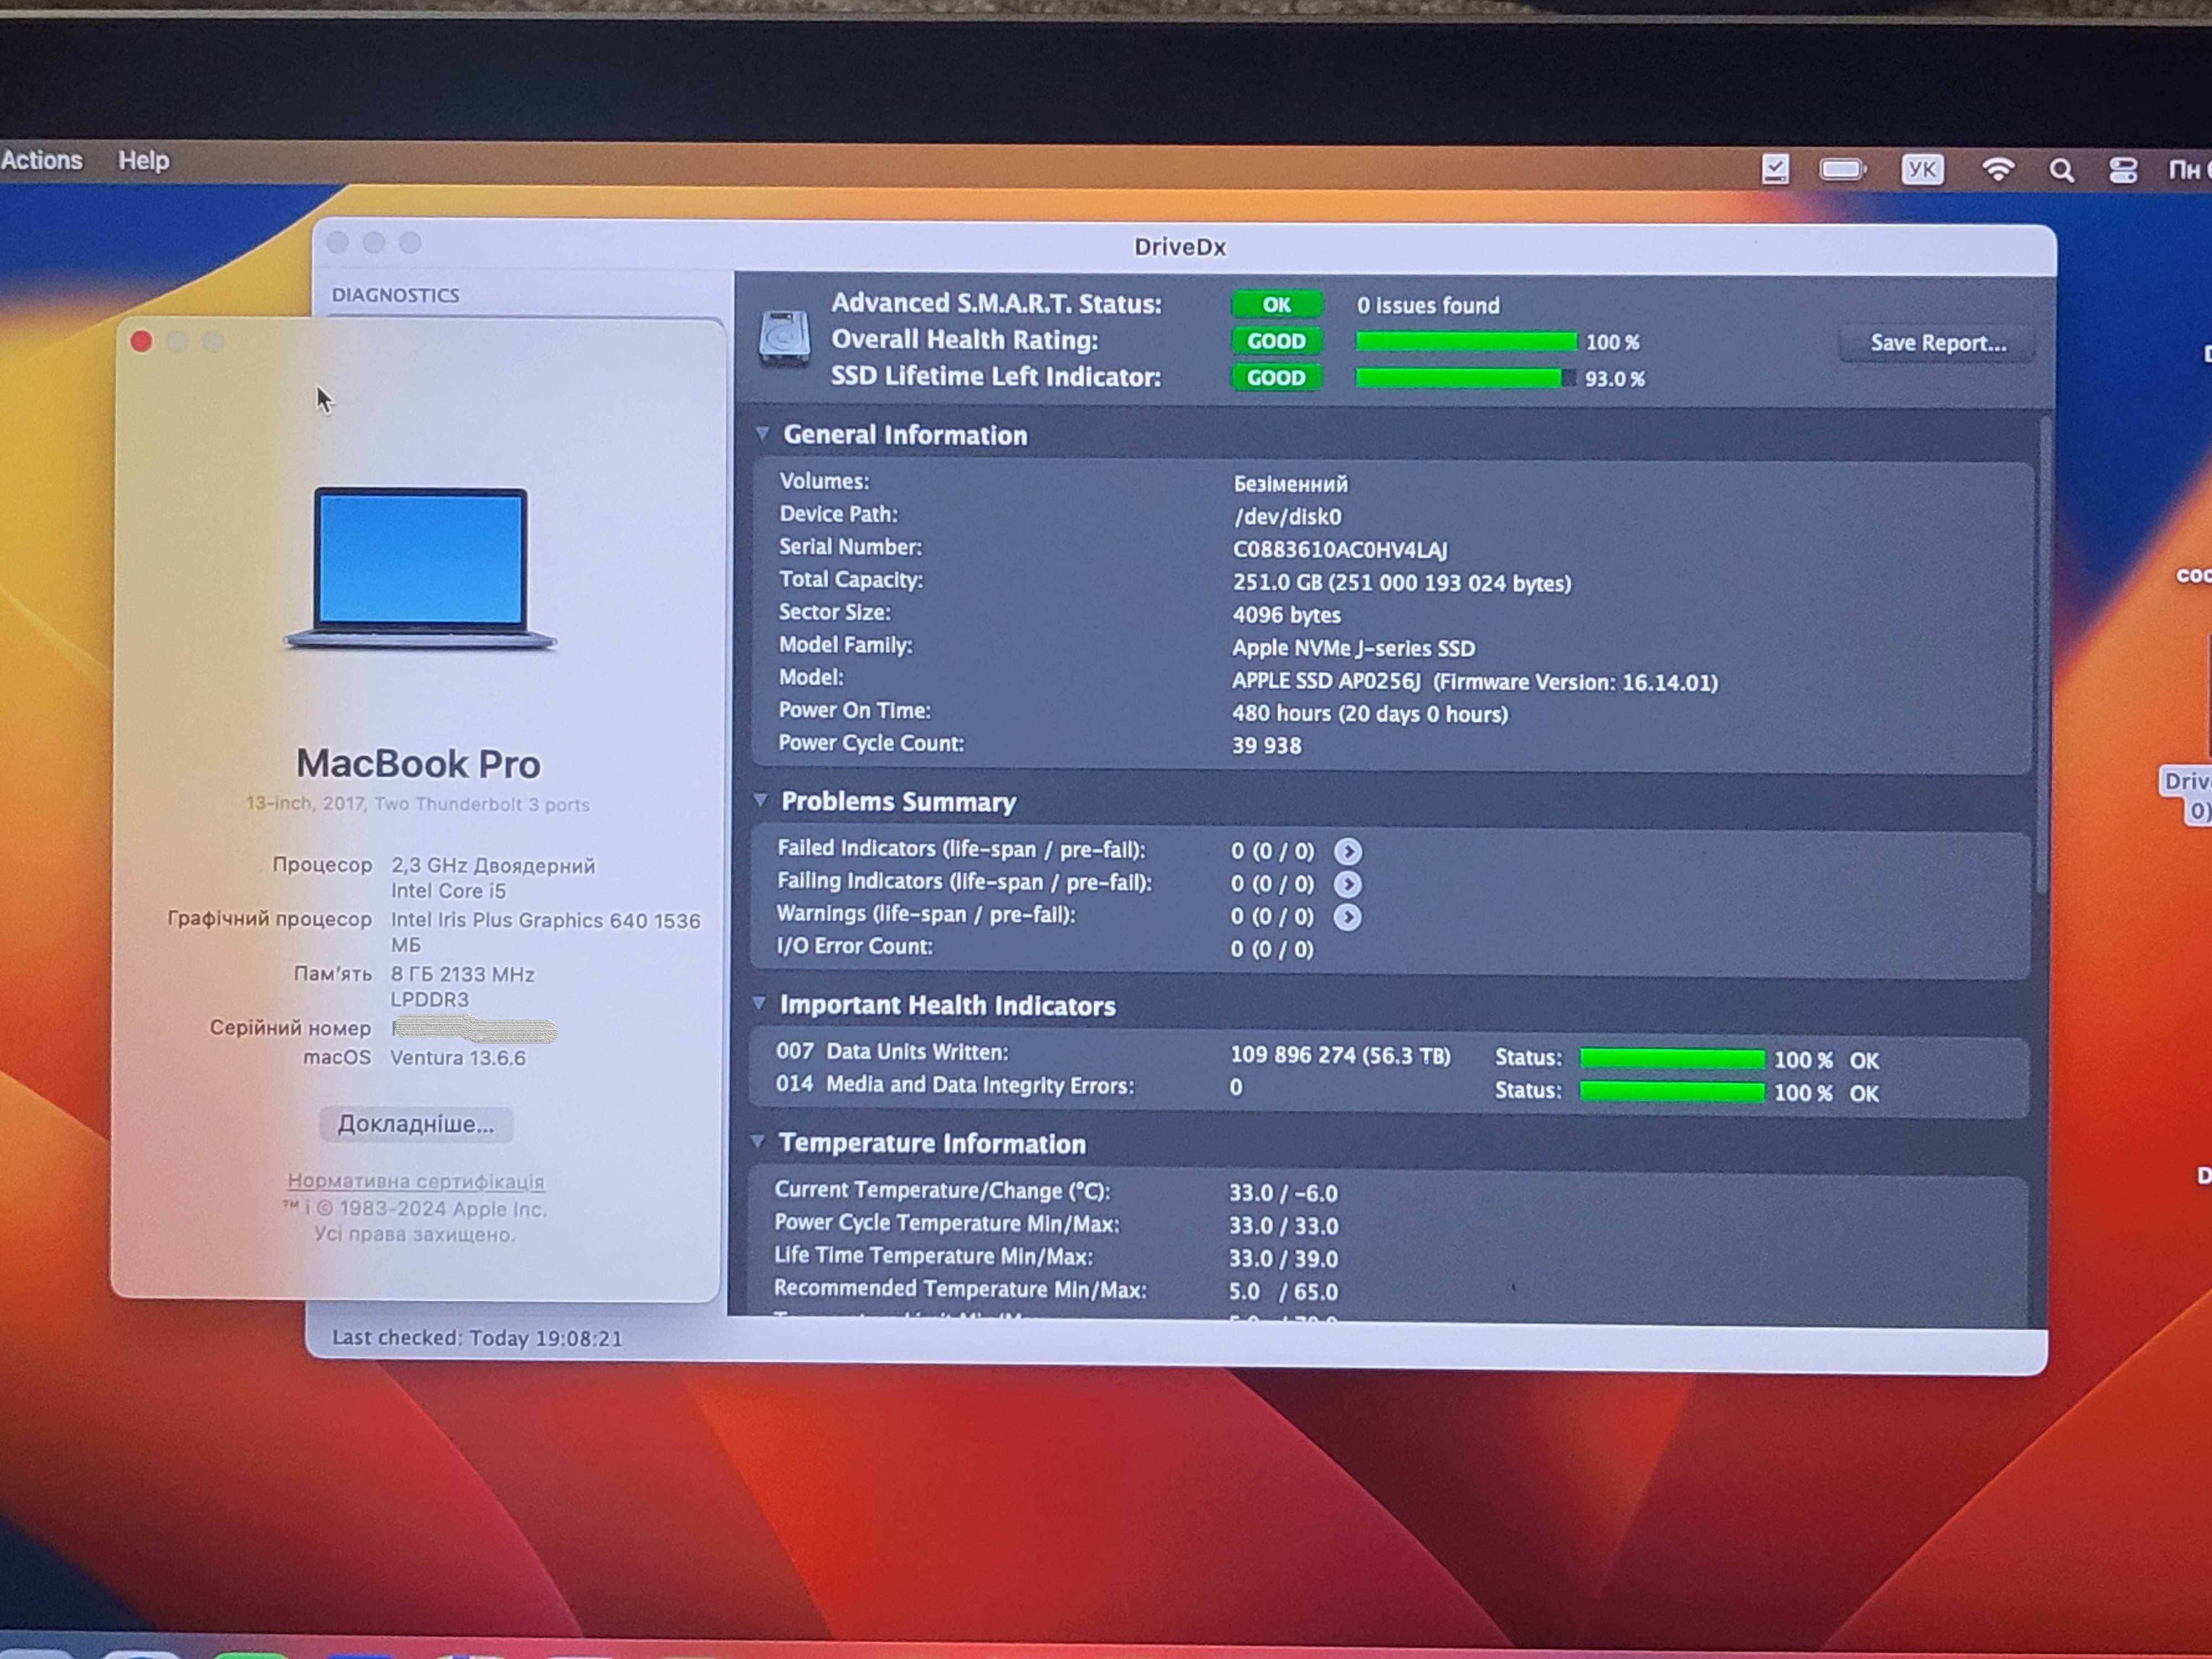
Task: Click the SSD Lifetime Left progress bar
Action: point(1466,378)
